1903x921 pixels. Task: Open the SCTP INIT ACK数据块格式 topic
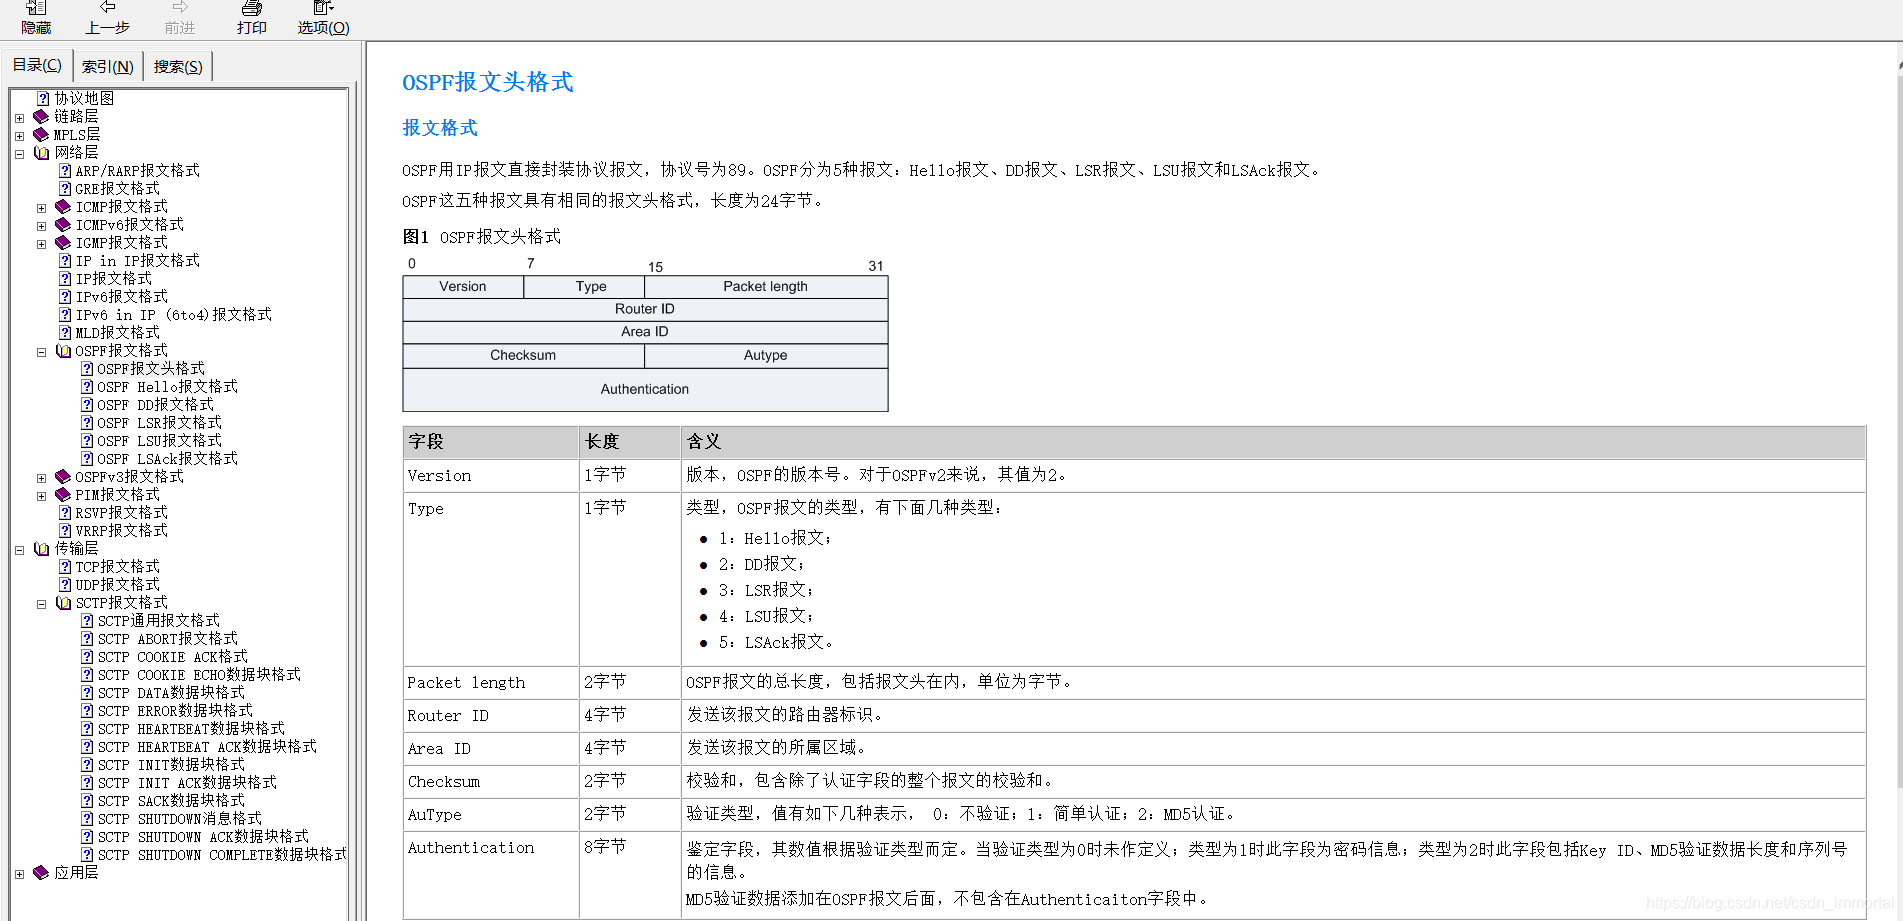pos(187,783)
